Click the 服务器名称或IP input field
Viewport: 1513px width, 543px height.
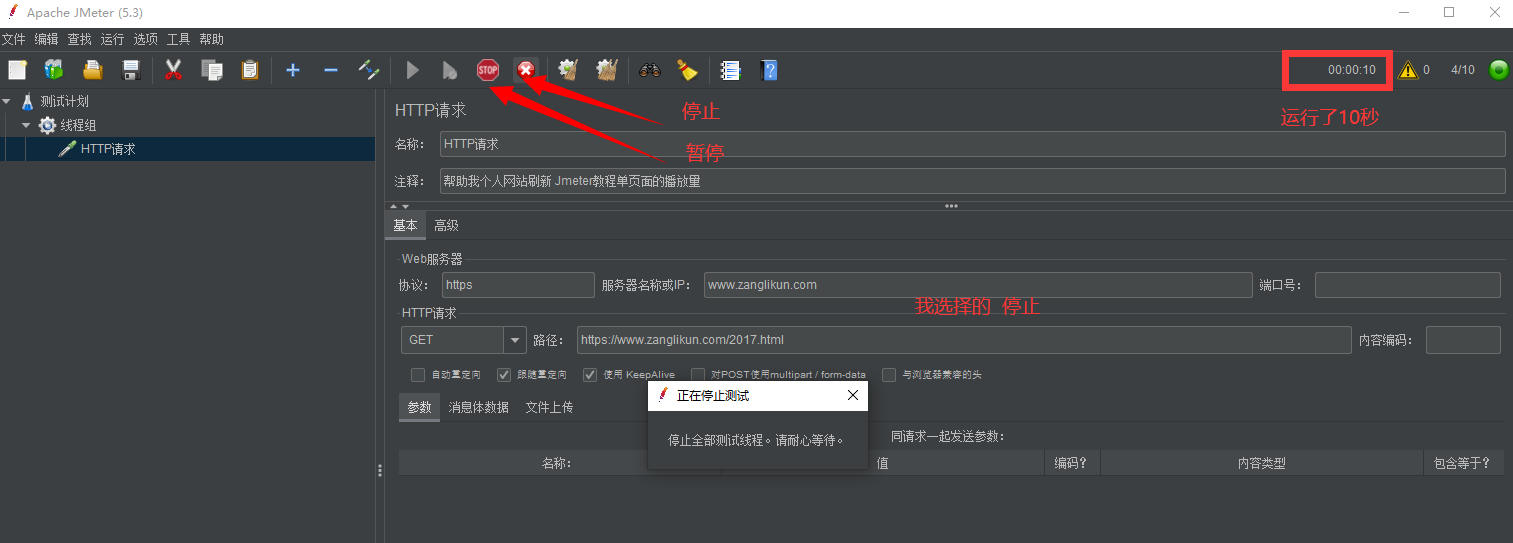(x=977, y=285)
